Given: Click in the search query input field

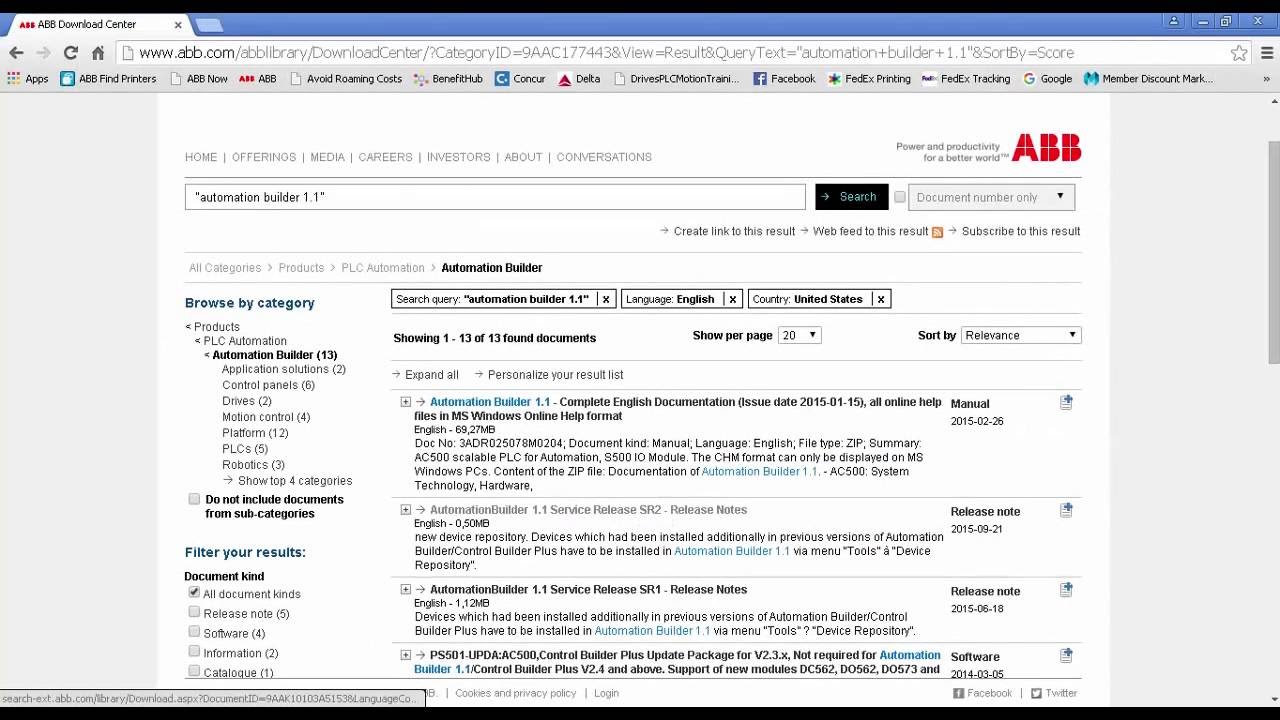Looking at the screenshot, I should (495, 197).
